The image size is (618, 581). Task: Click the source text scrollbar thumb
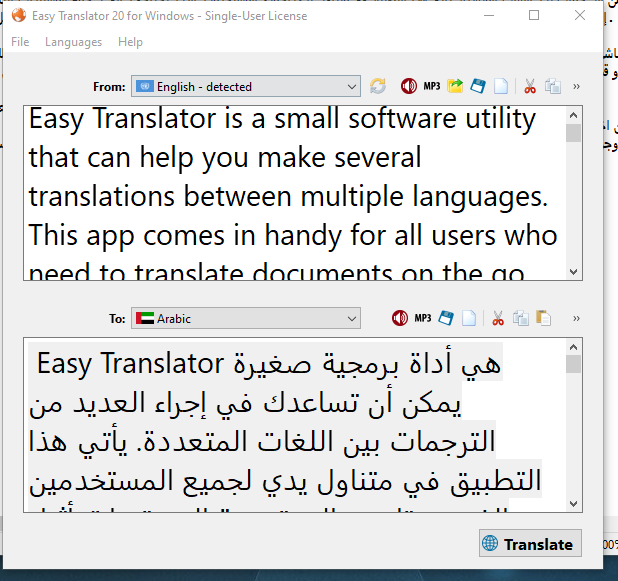click(573, 133)
